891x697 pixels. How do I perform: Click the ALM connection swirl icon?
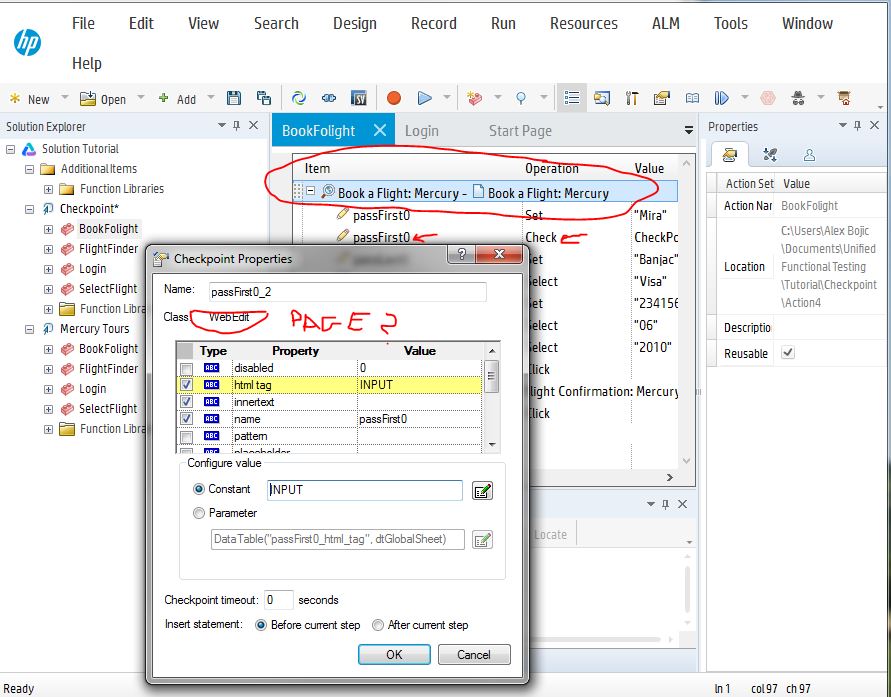(299, 98)
